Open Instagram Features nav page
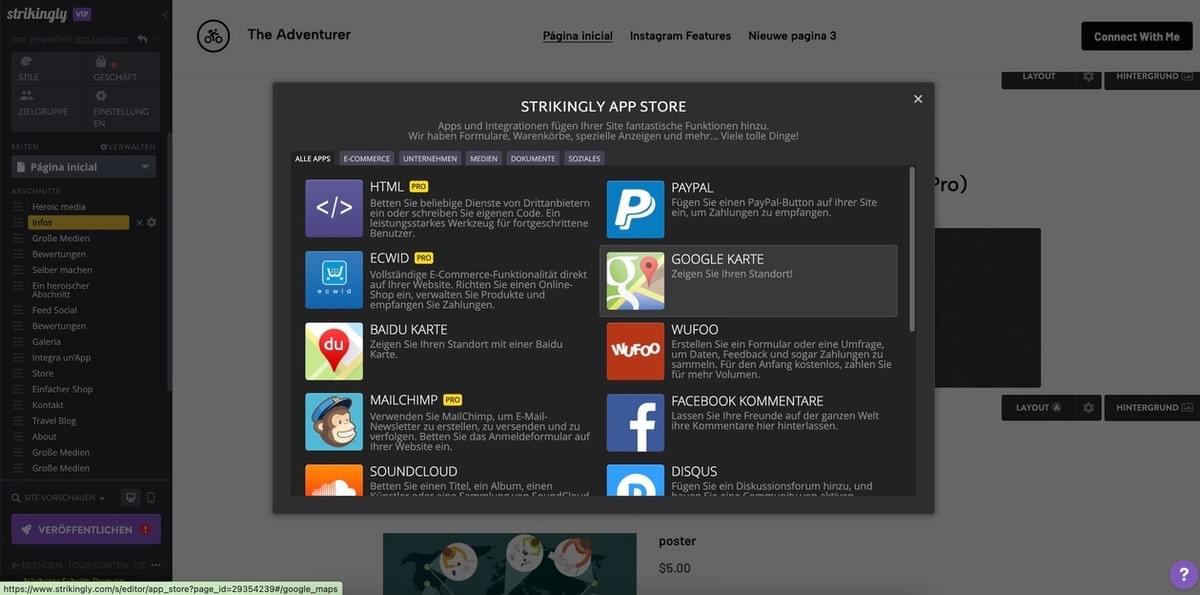The image size is (1200, 595). click(x=680, y=36)
